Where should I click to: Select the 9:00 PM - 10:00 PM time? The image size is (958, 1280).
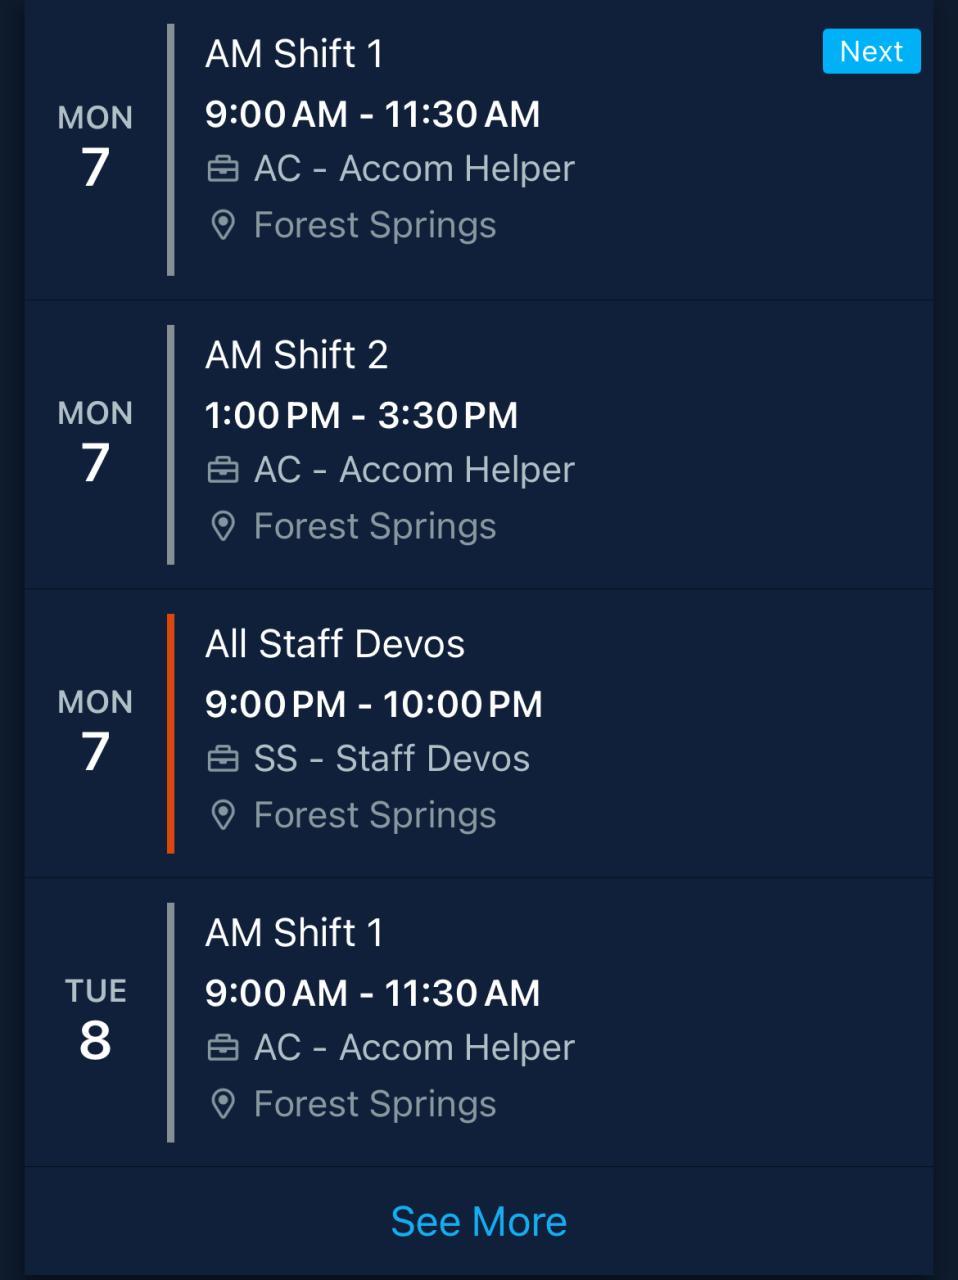point(374,704)
